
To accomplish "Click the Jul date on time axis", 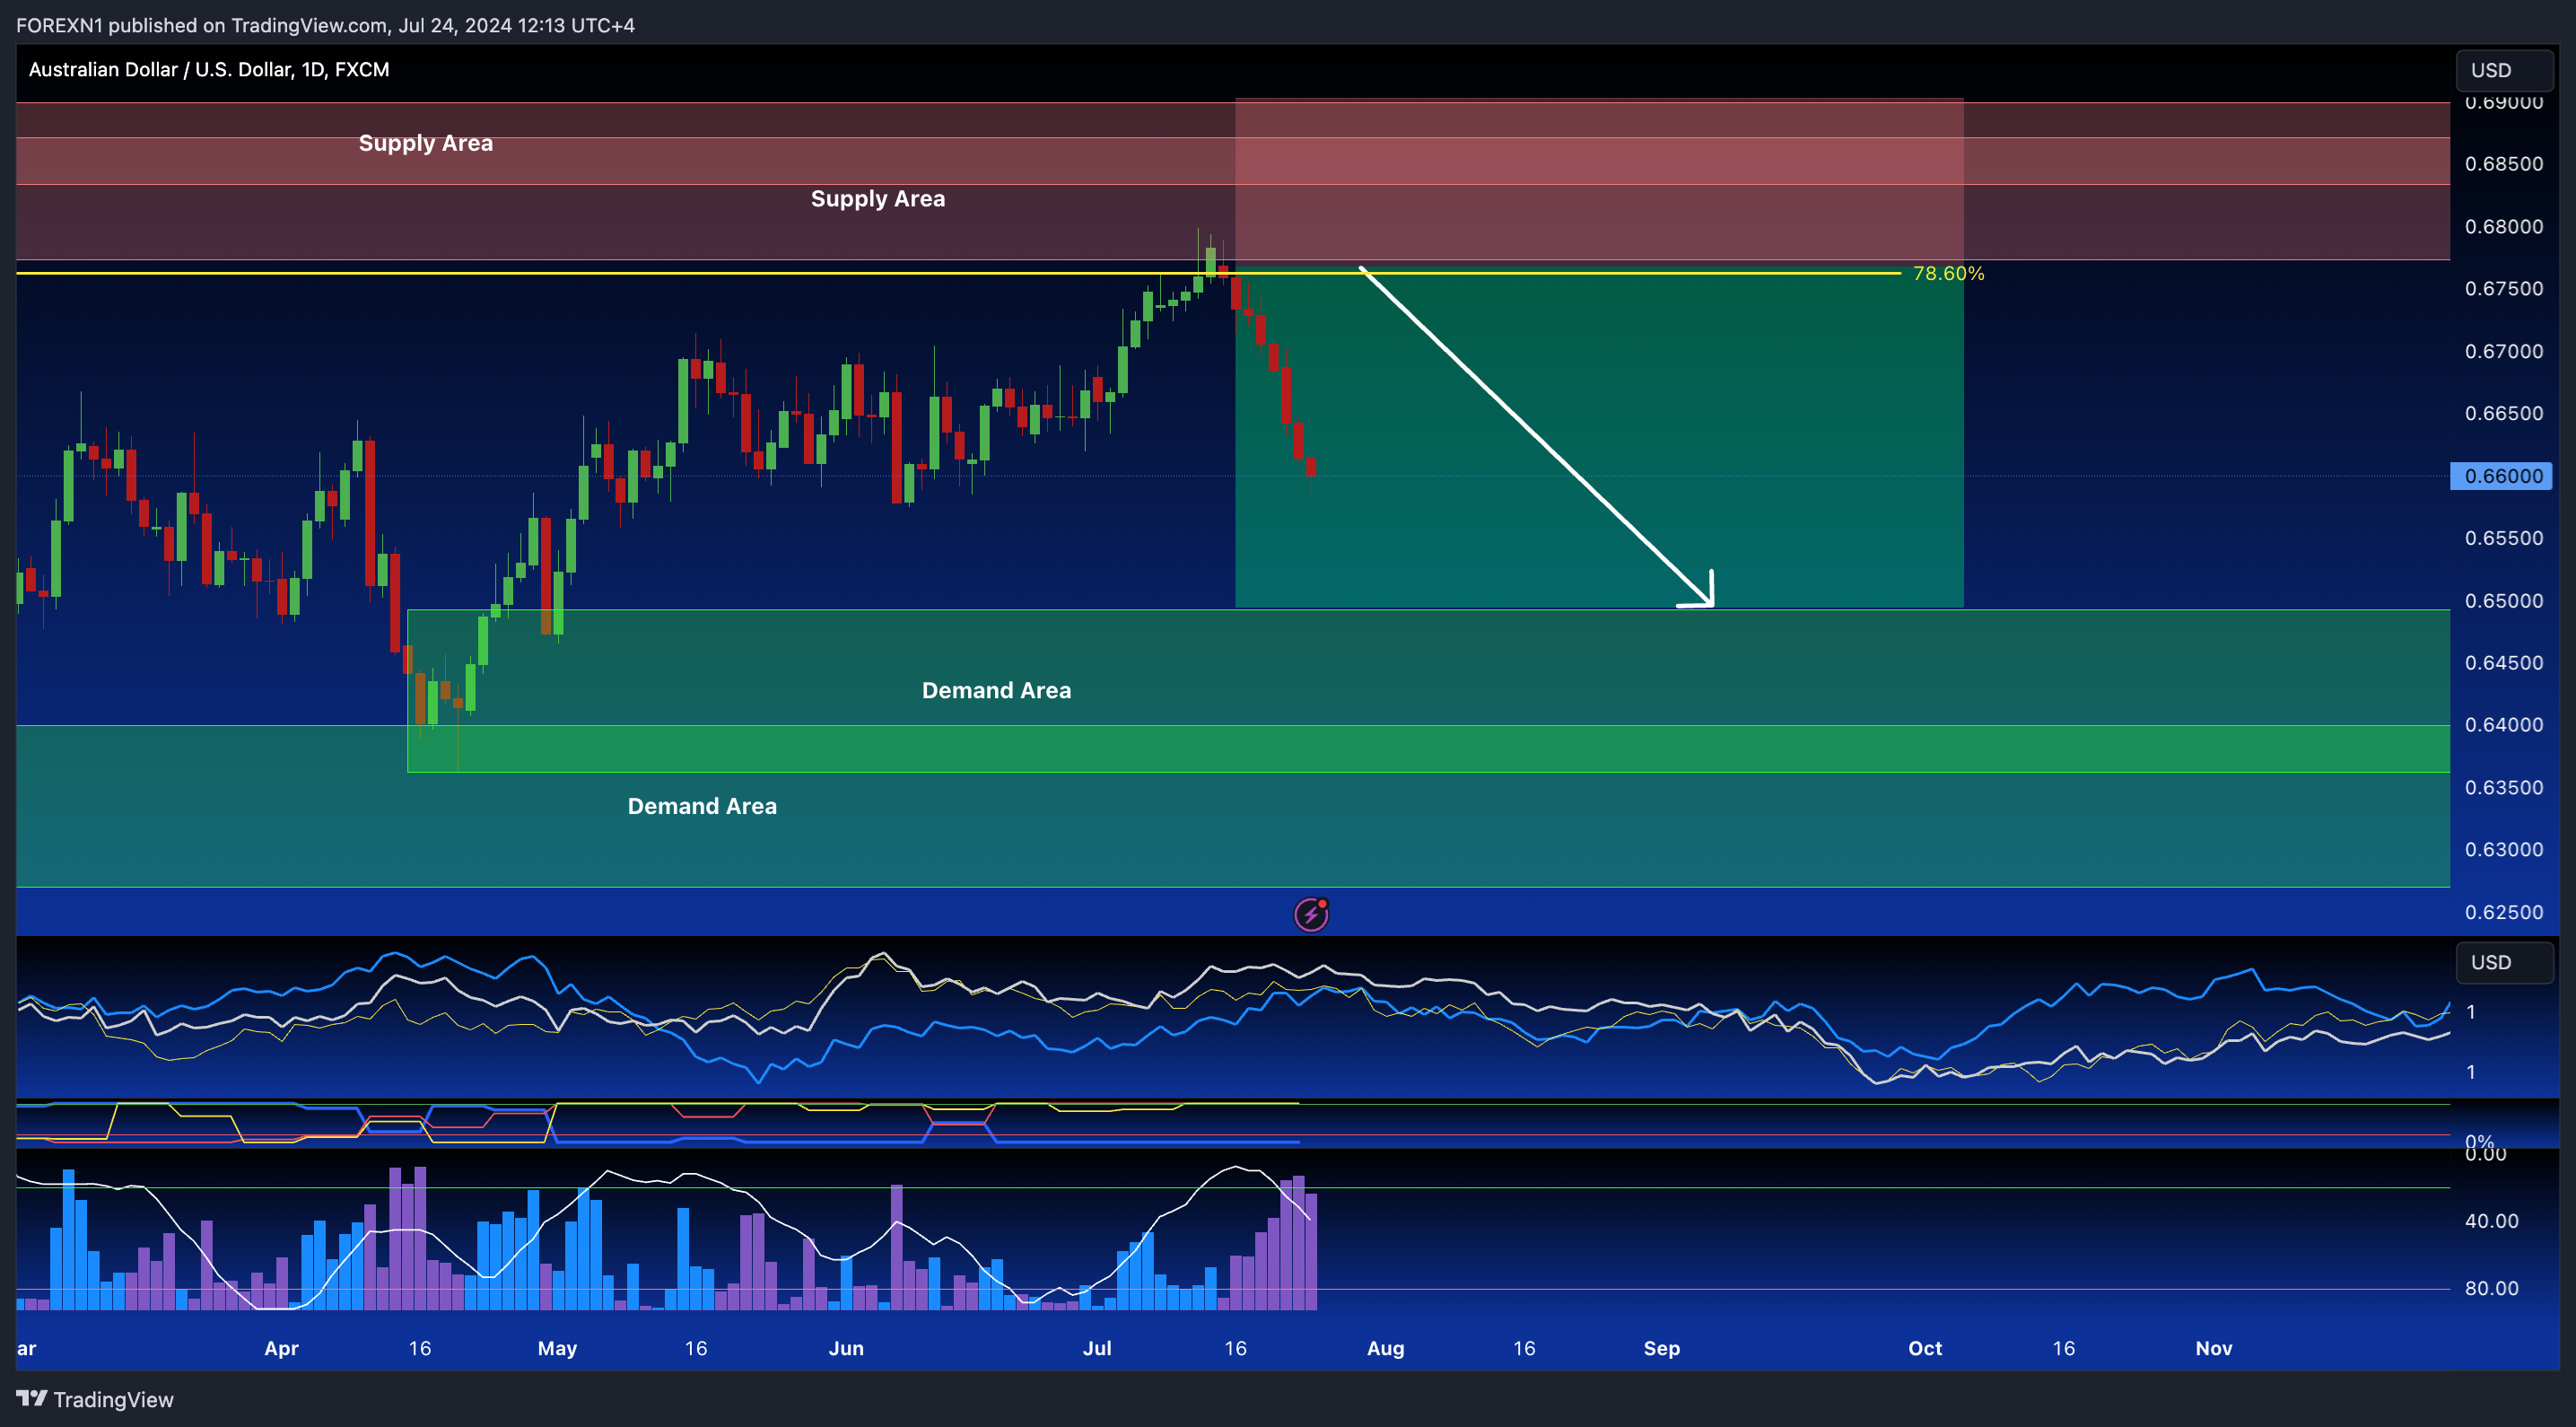I will (x=1097, y=1348).
